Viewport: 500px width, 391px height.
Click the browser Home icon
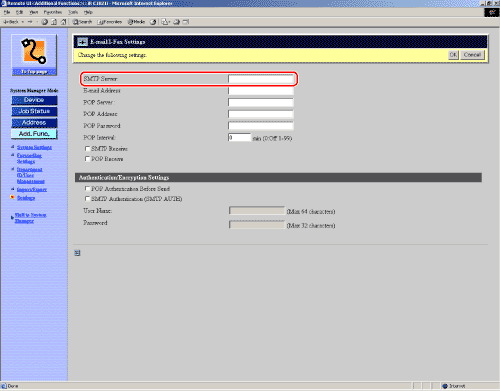coord(63,22)
